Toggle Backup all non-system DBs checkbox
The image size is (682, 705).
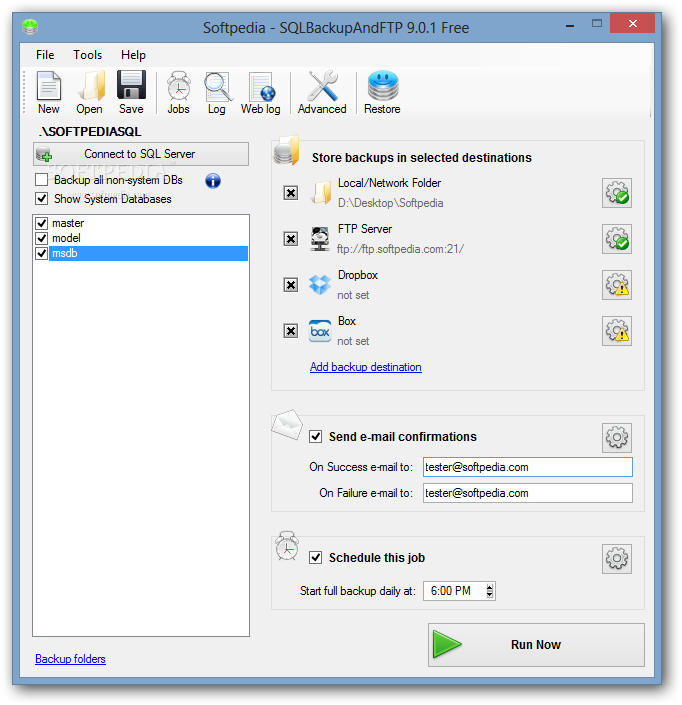(41, 180)
